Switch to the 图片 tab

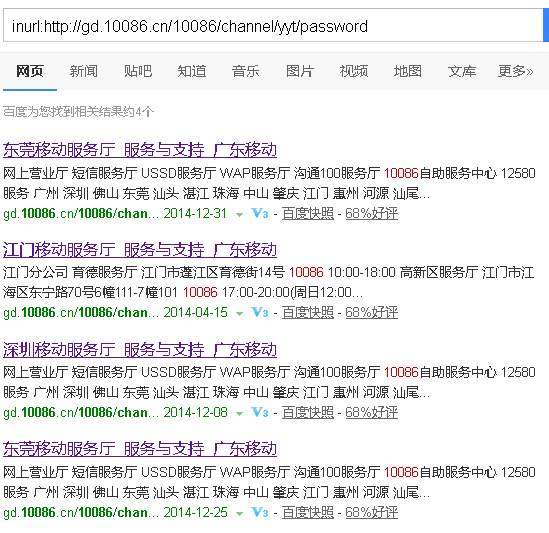[x=300, y=71]
